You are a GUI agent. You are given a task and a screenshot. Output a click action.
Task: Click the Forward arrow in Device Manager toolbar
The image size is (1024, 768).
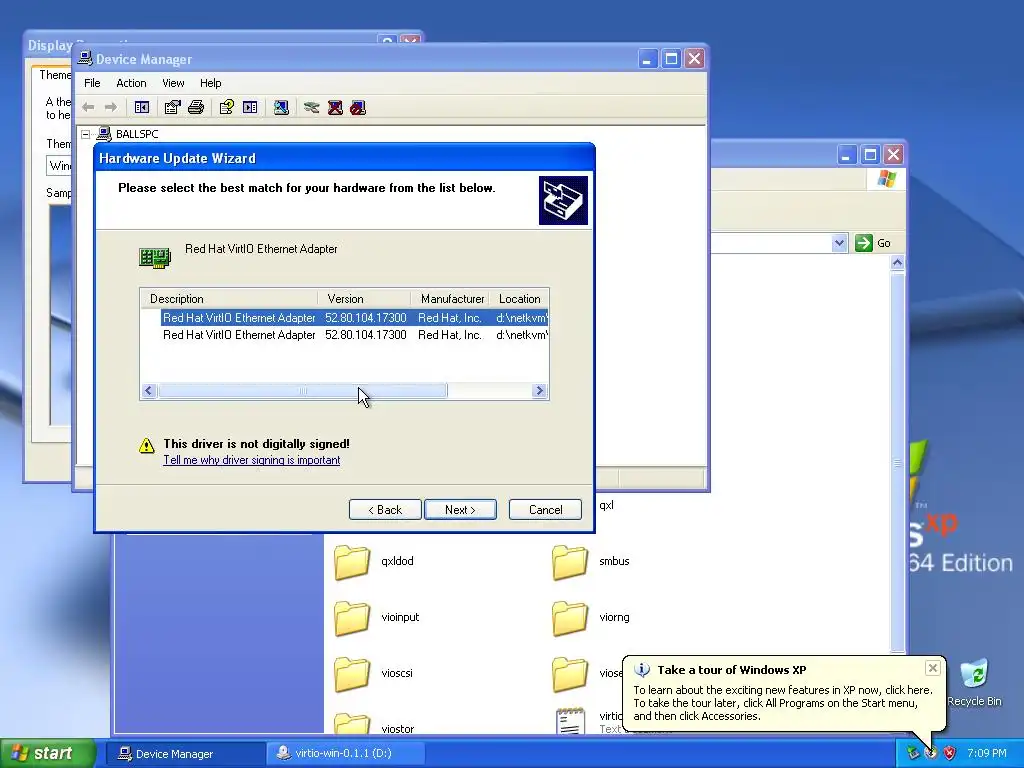pyautogui.click(x=111, y=107)
